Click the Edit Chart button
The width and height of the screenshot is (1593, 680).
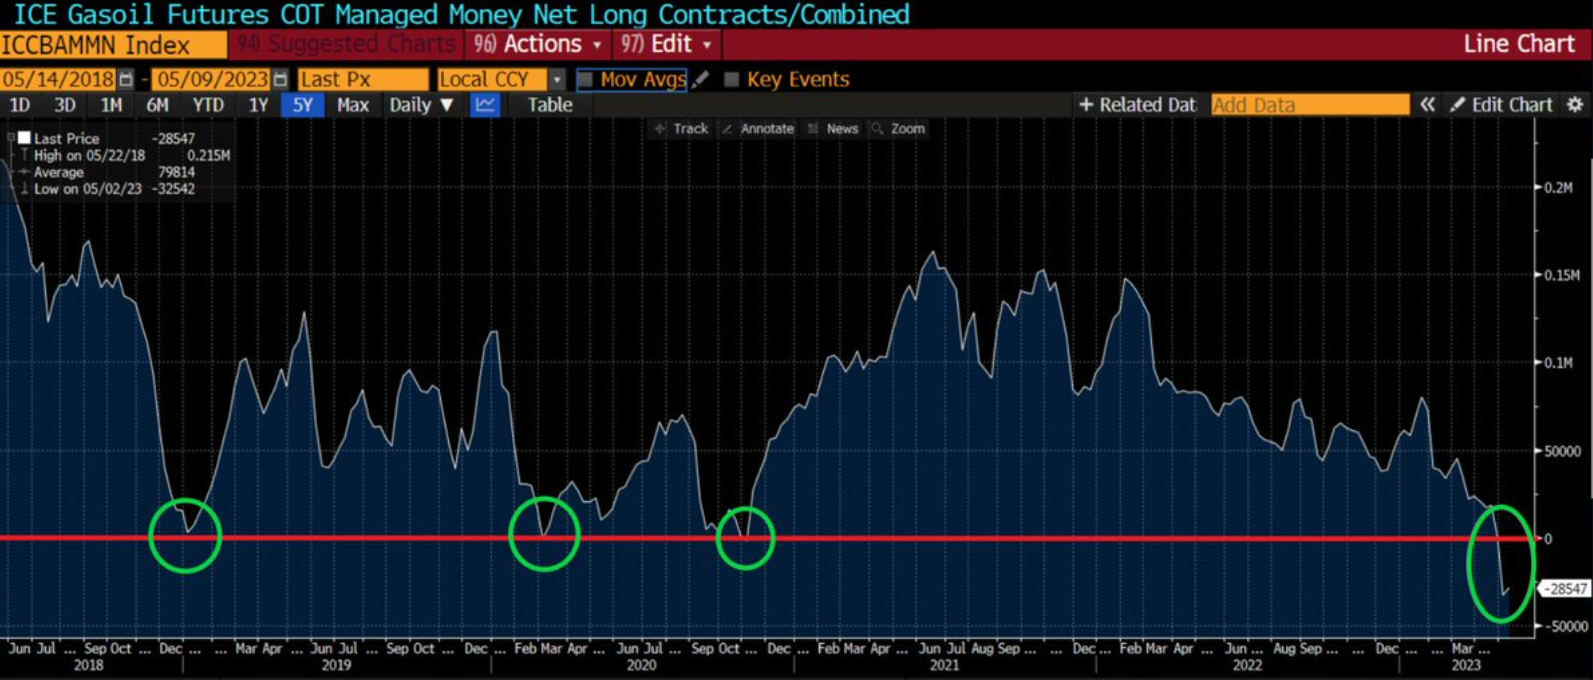click(1501, 105)
